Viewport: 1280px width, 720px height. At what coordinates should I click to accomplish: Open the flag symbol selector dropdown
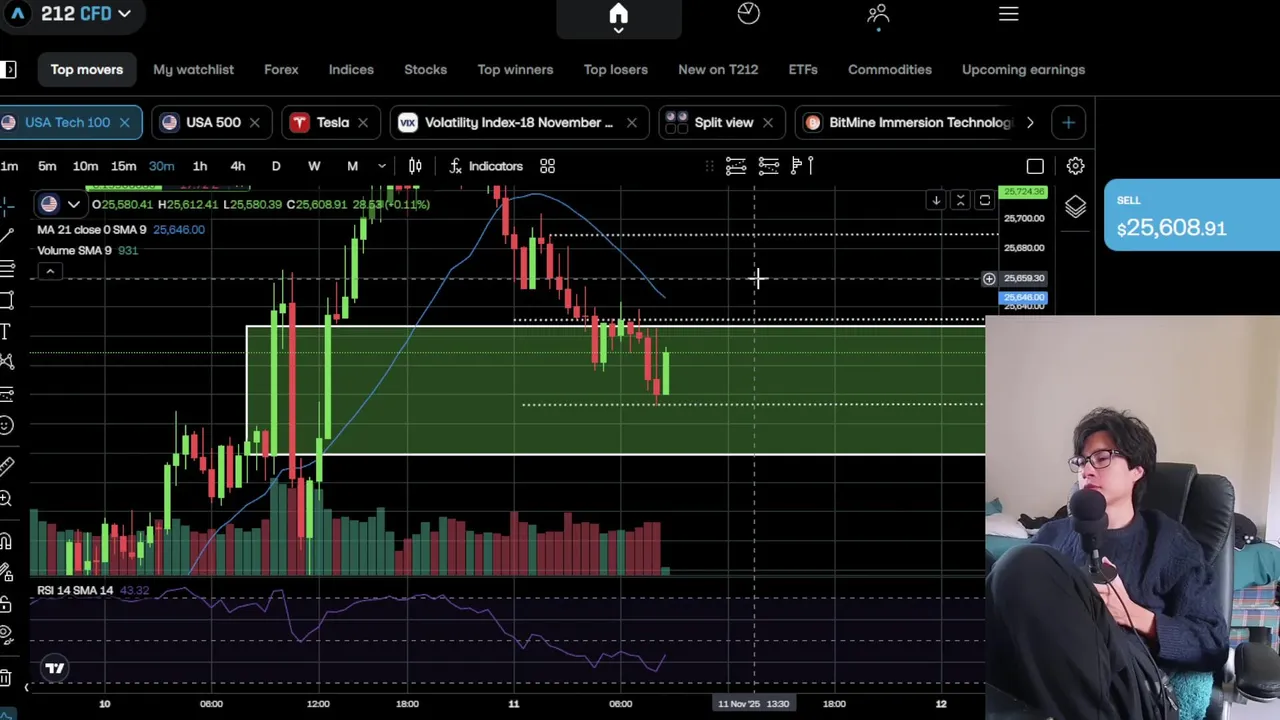59,204
